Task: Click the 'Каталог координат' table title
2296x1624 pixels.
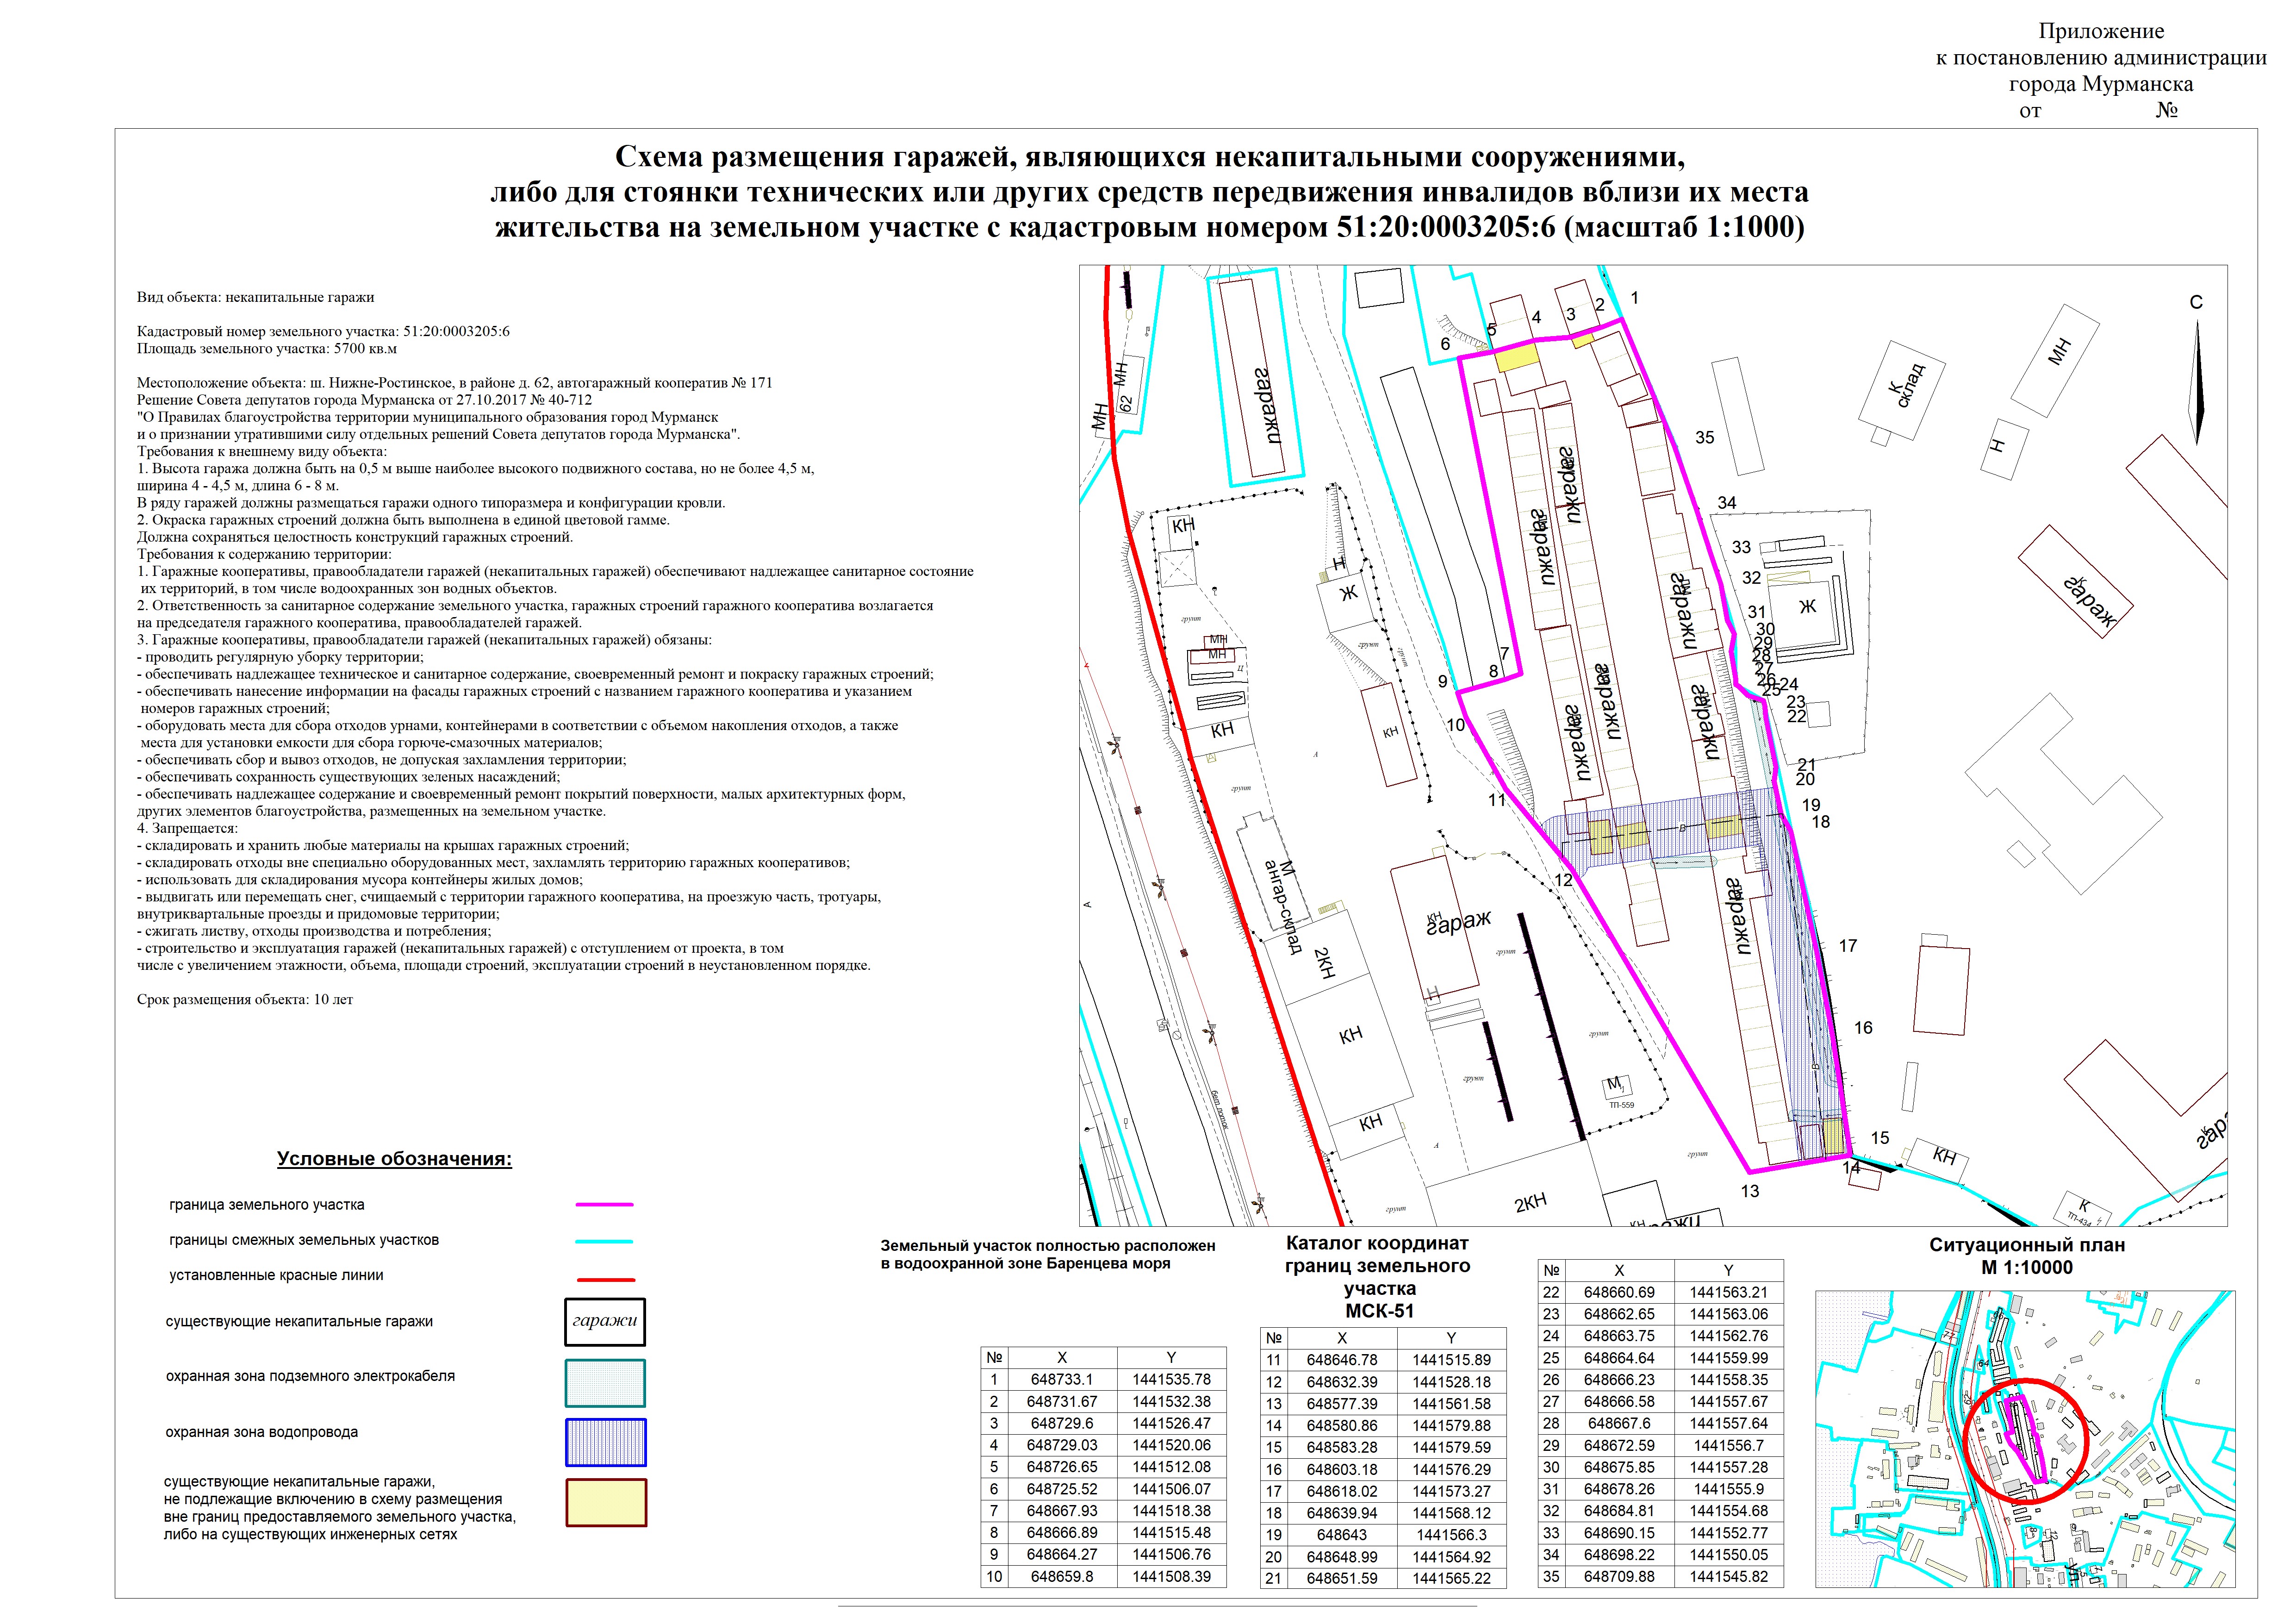Action: [1377, 1245]
